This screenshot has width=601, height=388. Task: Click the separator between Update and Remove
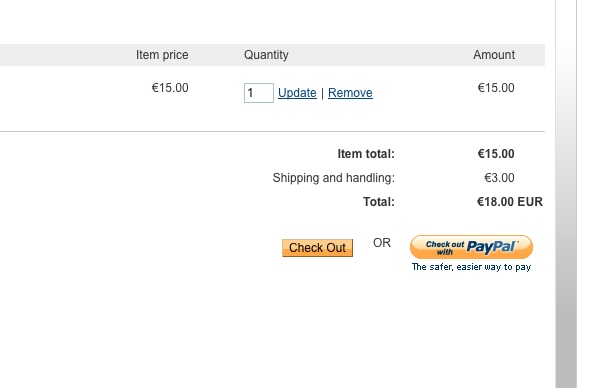(322, 93)
